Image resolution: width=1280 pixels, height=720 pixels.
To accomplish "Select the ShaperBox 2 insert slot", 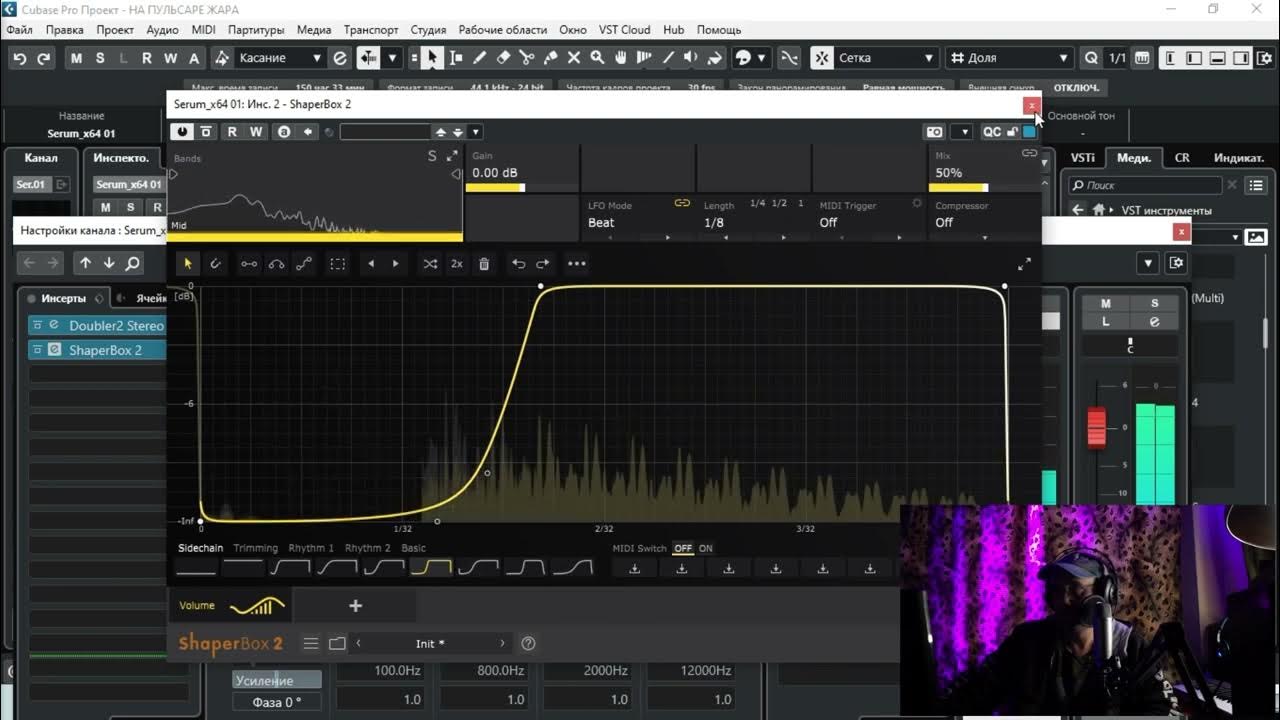I will 105,350.
